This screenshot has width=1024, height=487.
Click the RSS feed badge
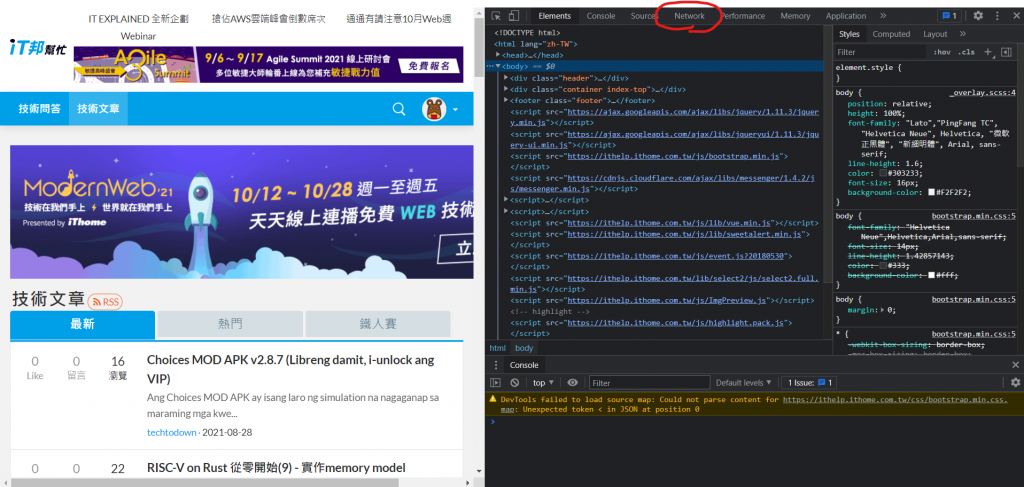(105, 302)
